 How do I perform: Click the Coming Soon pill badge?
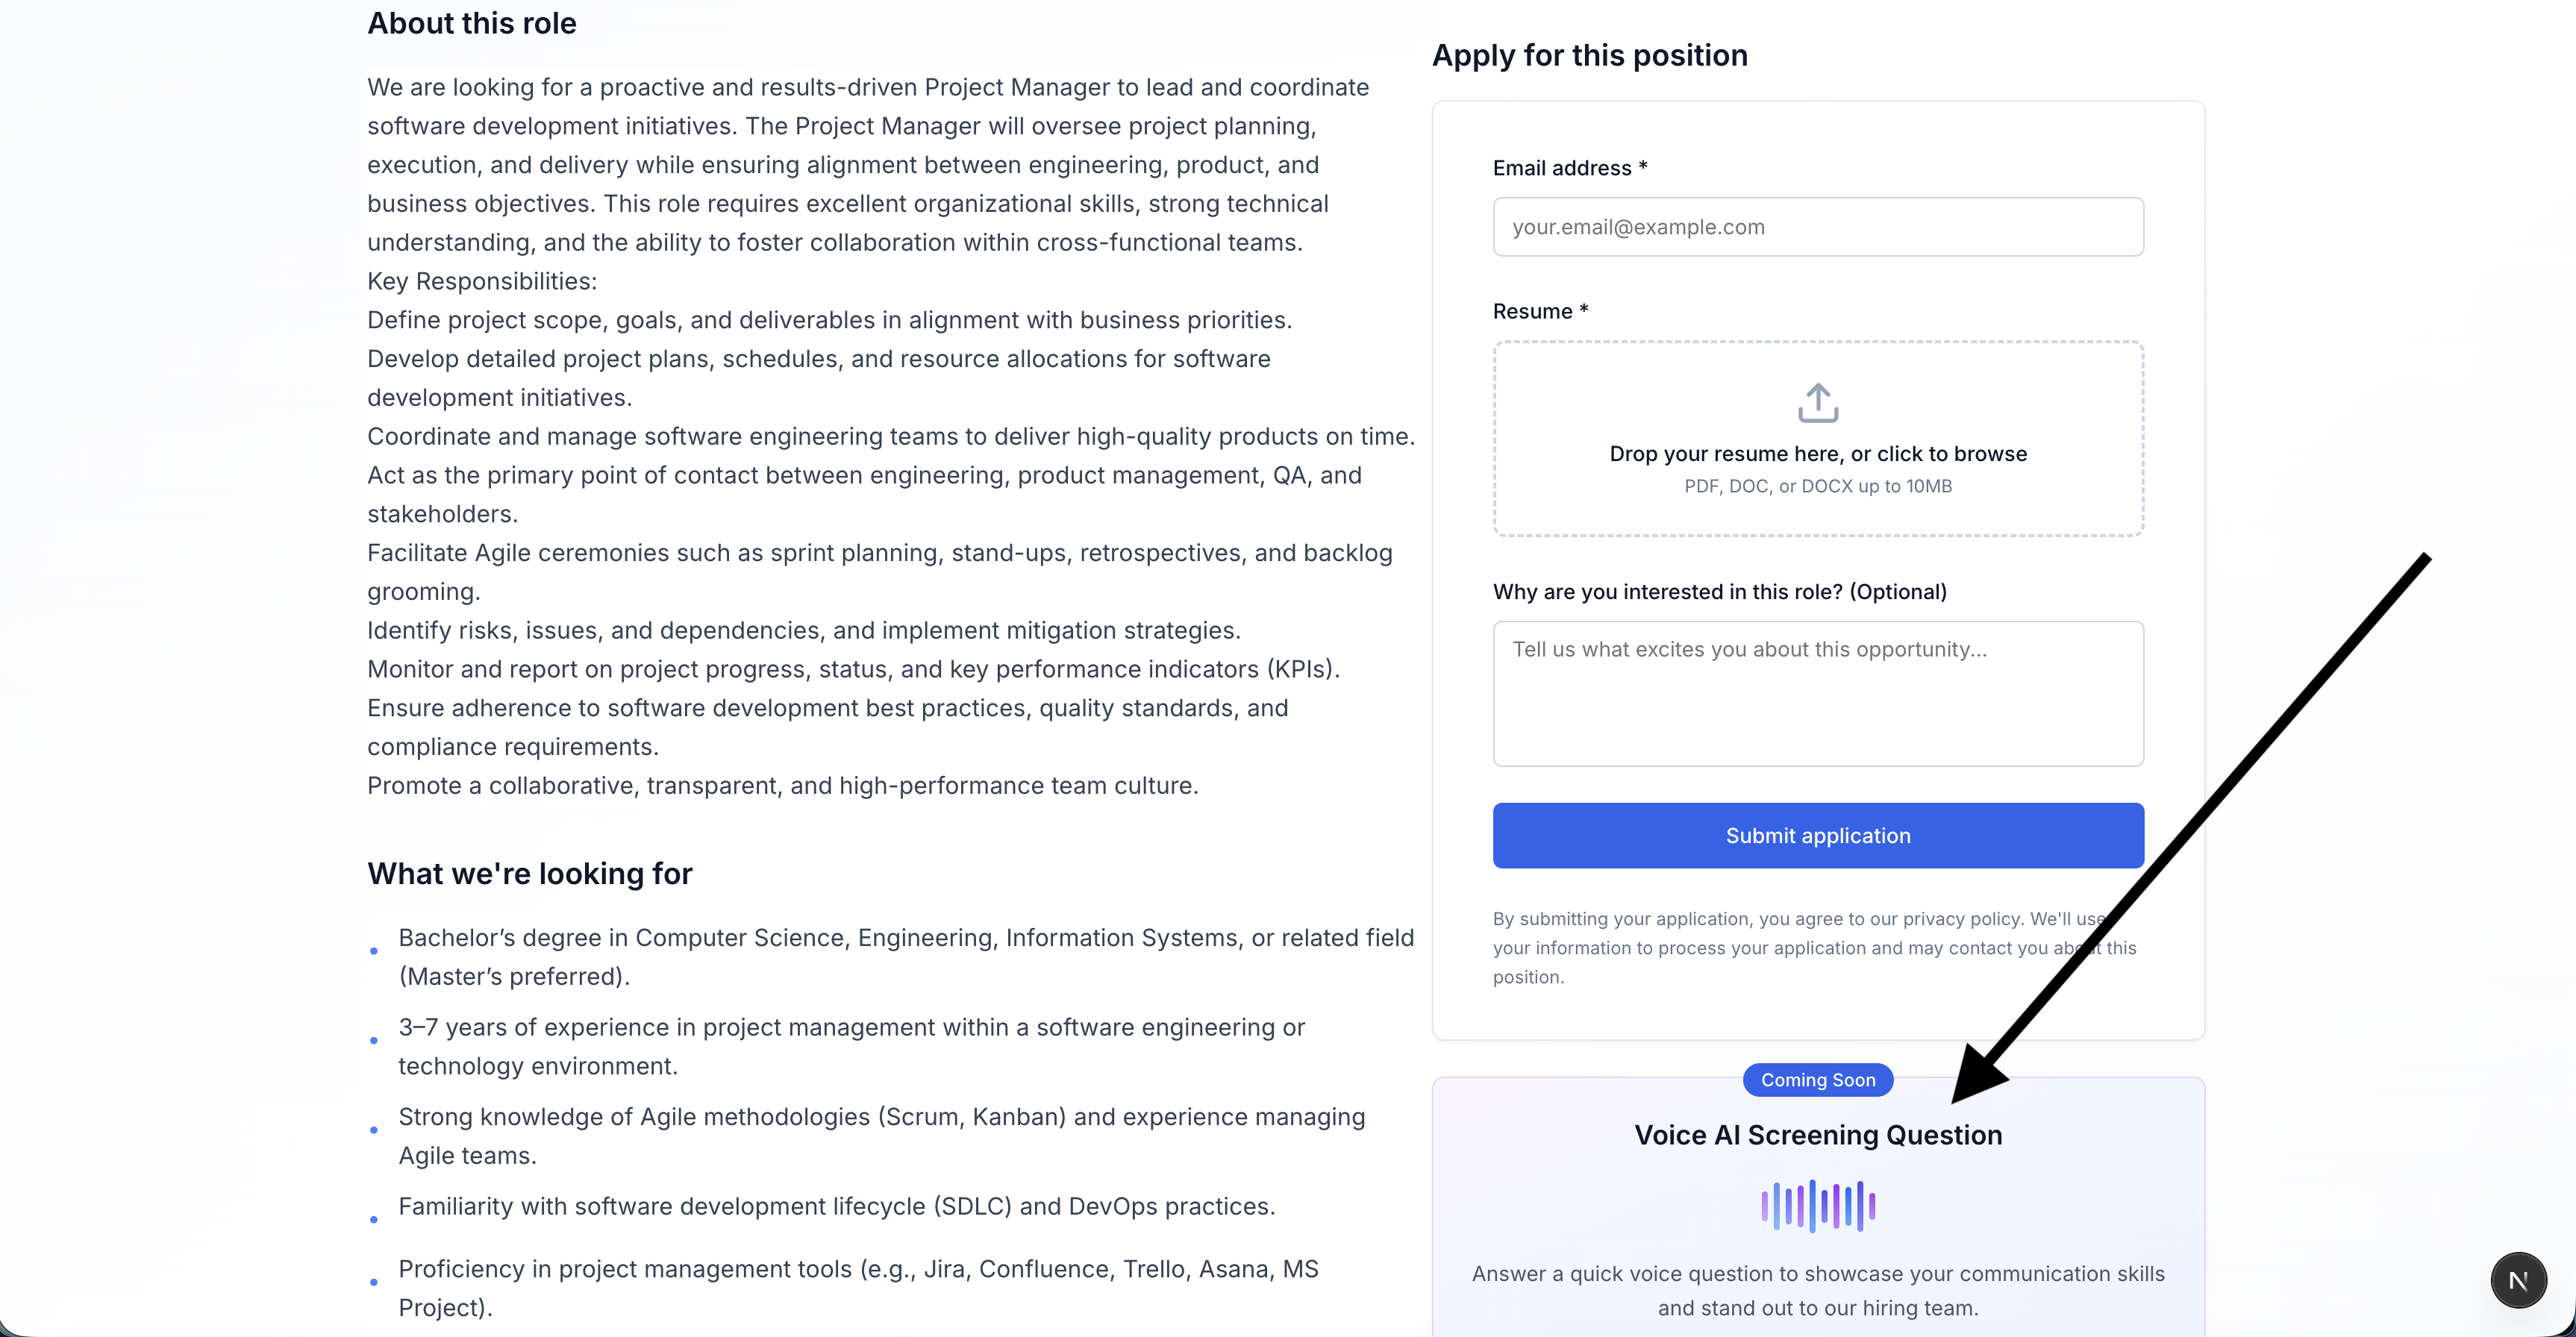(x=1817, y=1080)
